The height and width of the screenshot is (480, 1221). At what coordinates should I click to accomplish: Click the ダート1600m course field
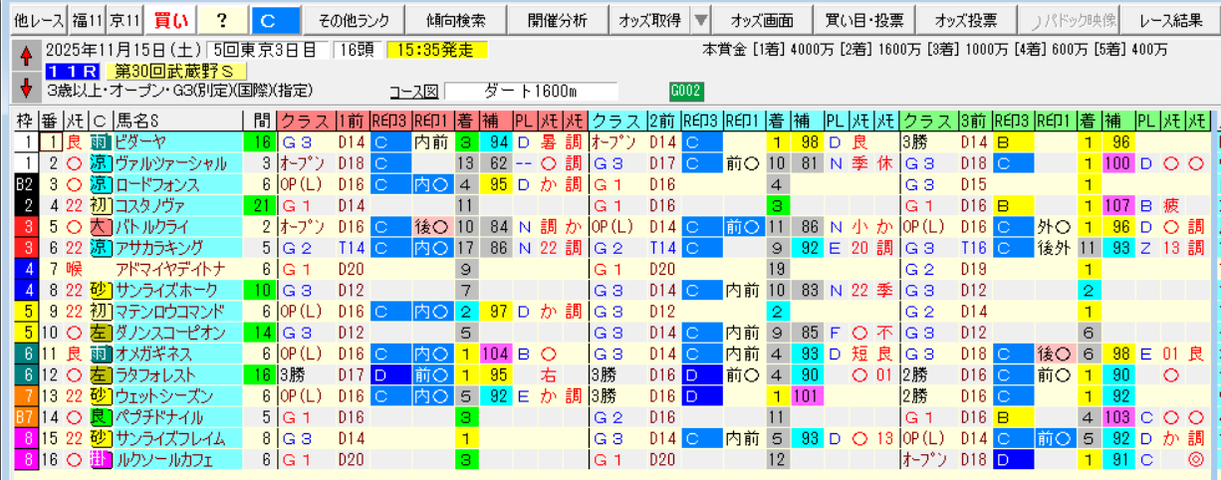coord(531,91)
